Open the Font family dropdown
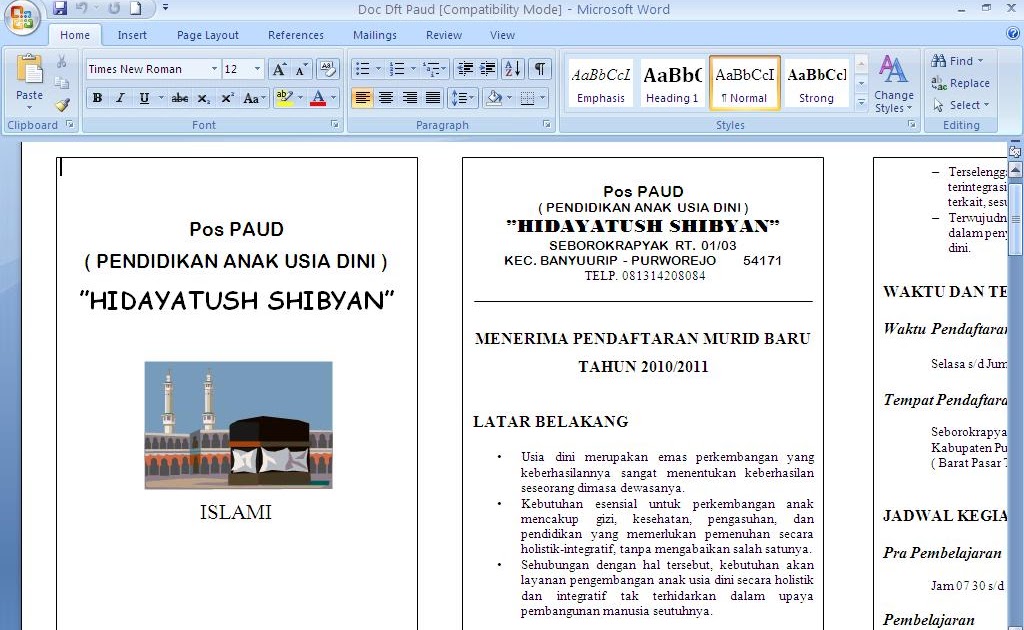This screenshot has width=1024, height=630. [216, 69]
